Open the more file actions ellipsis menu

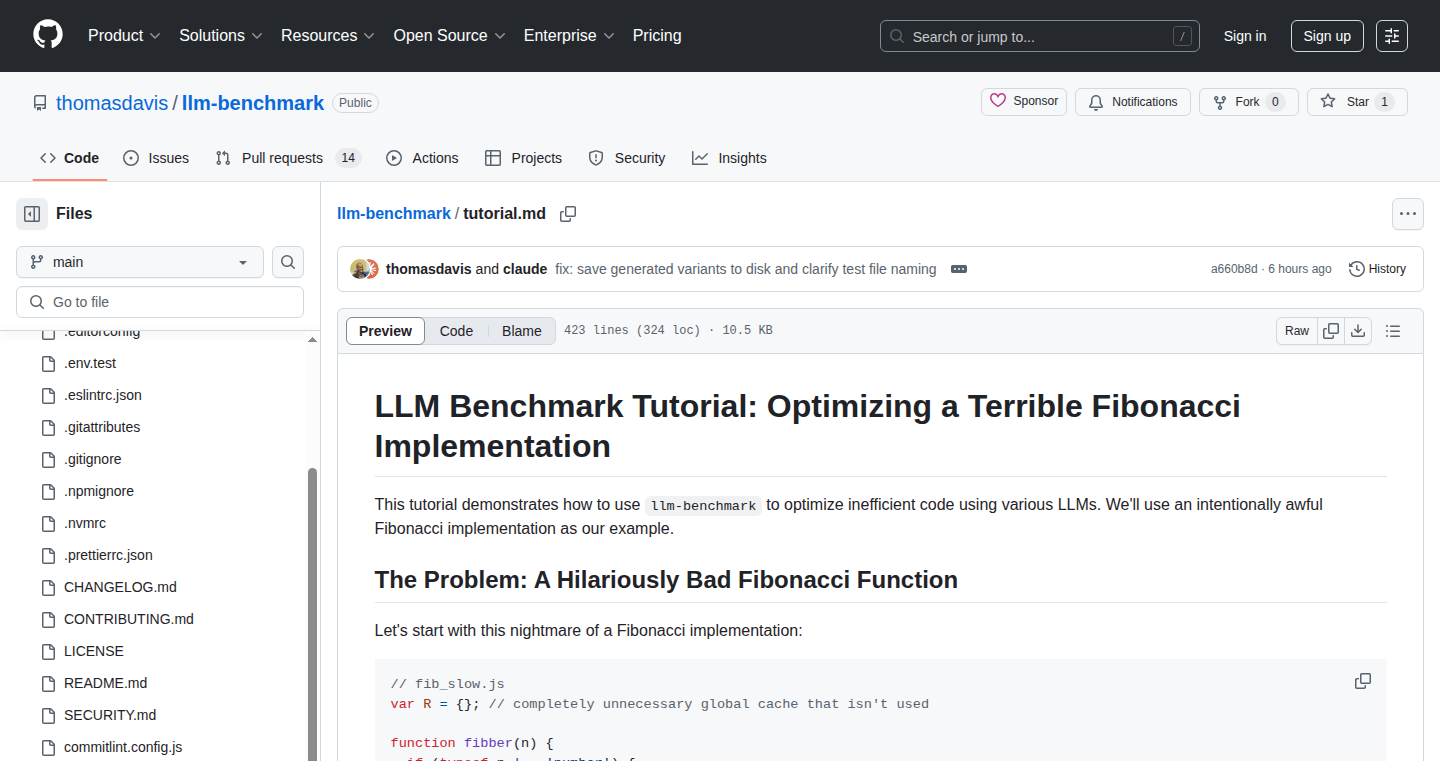tap(1408, 214)
